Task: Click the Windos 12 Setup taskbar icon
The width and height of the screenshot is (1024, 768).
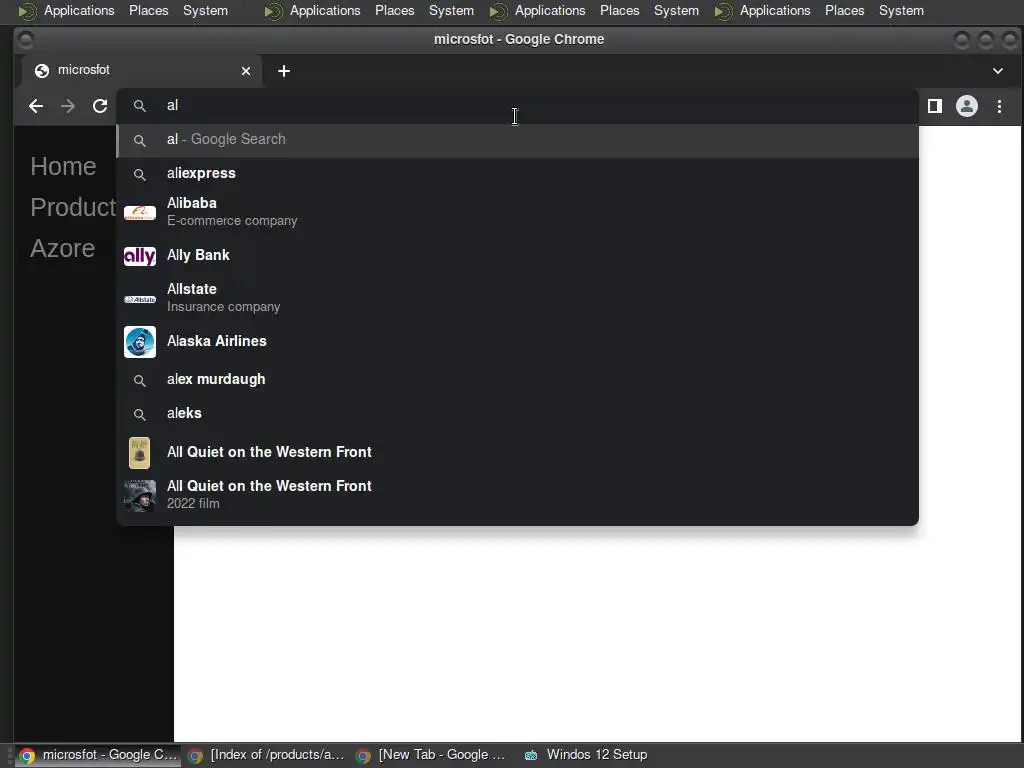Action: (x=531, y=756)
